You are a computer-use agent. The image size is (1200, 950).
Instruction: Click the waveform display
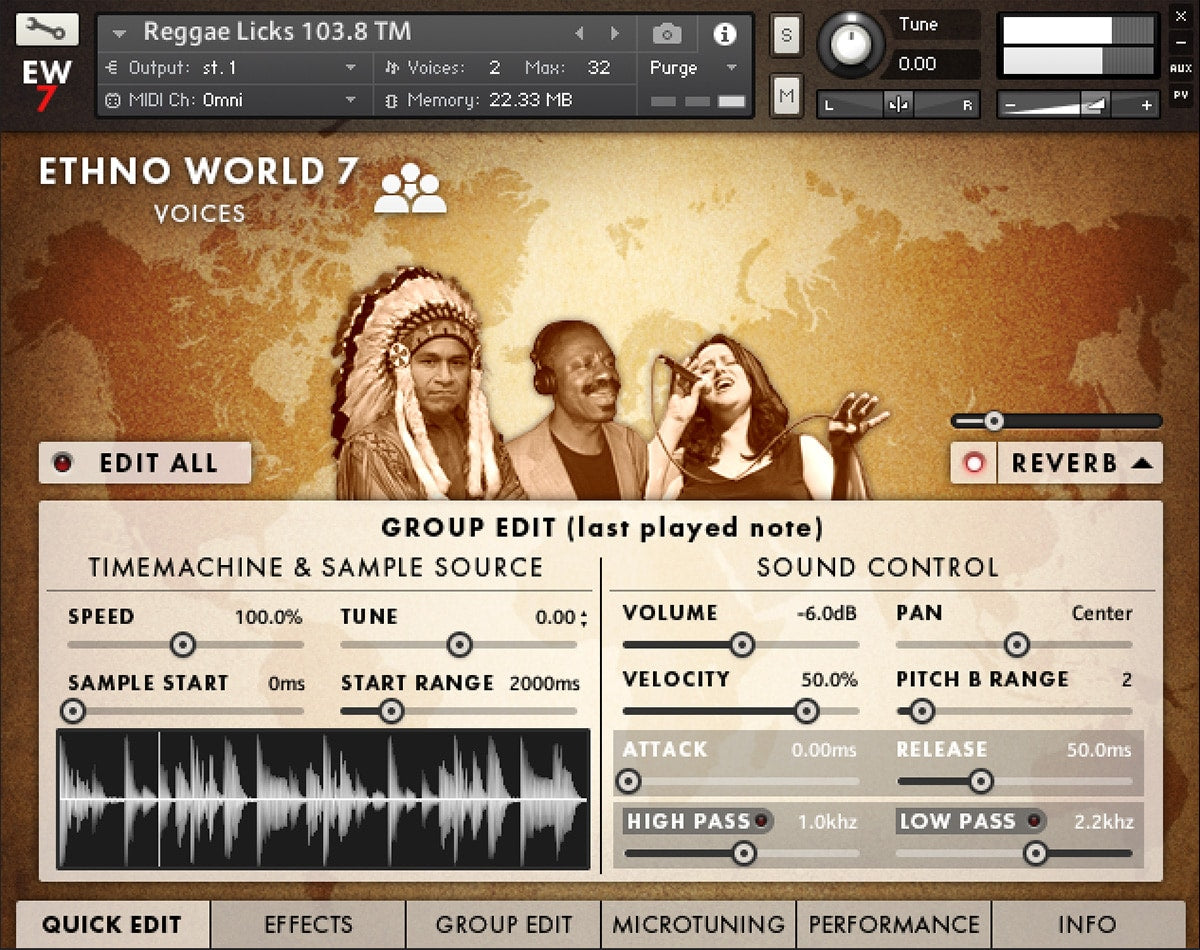(324, 799)
